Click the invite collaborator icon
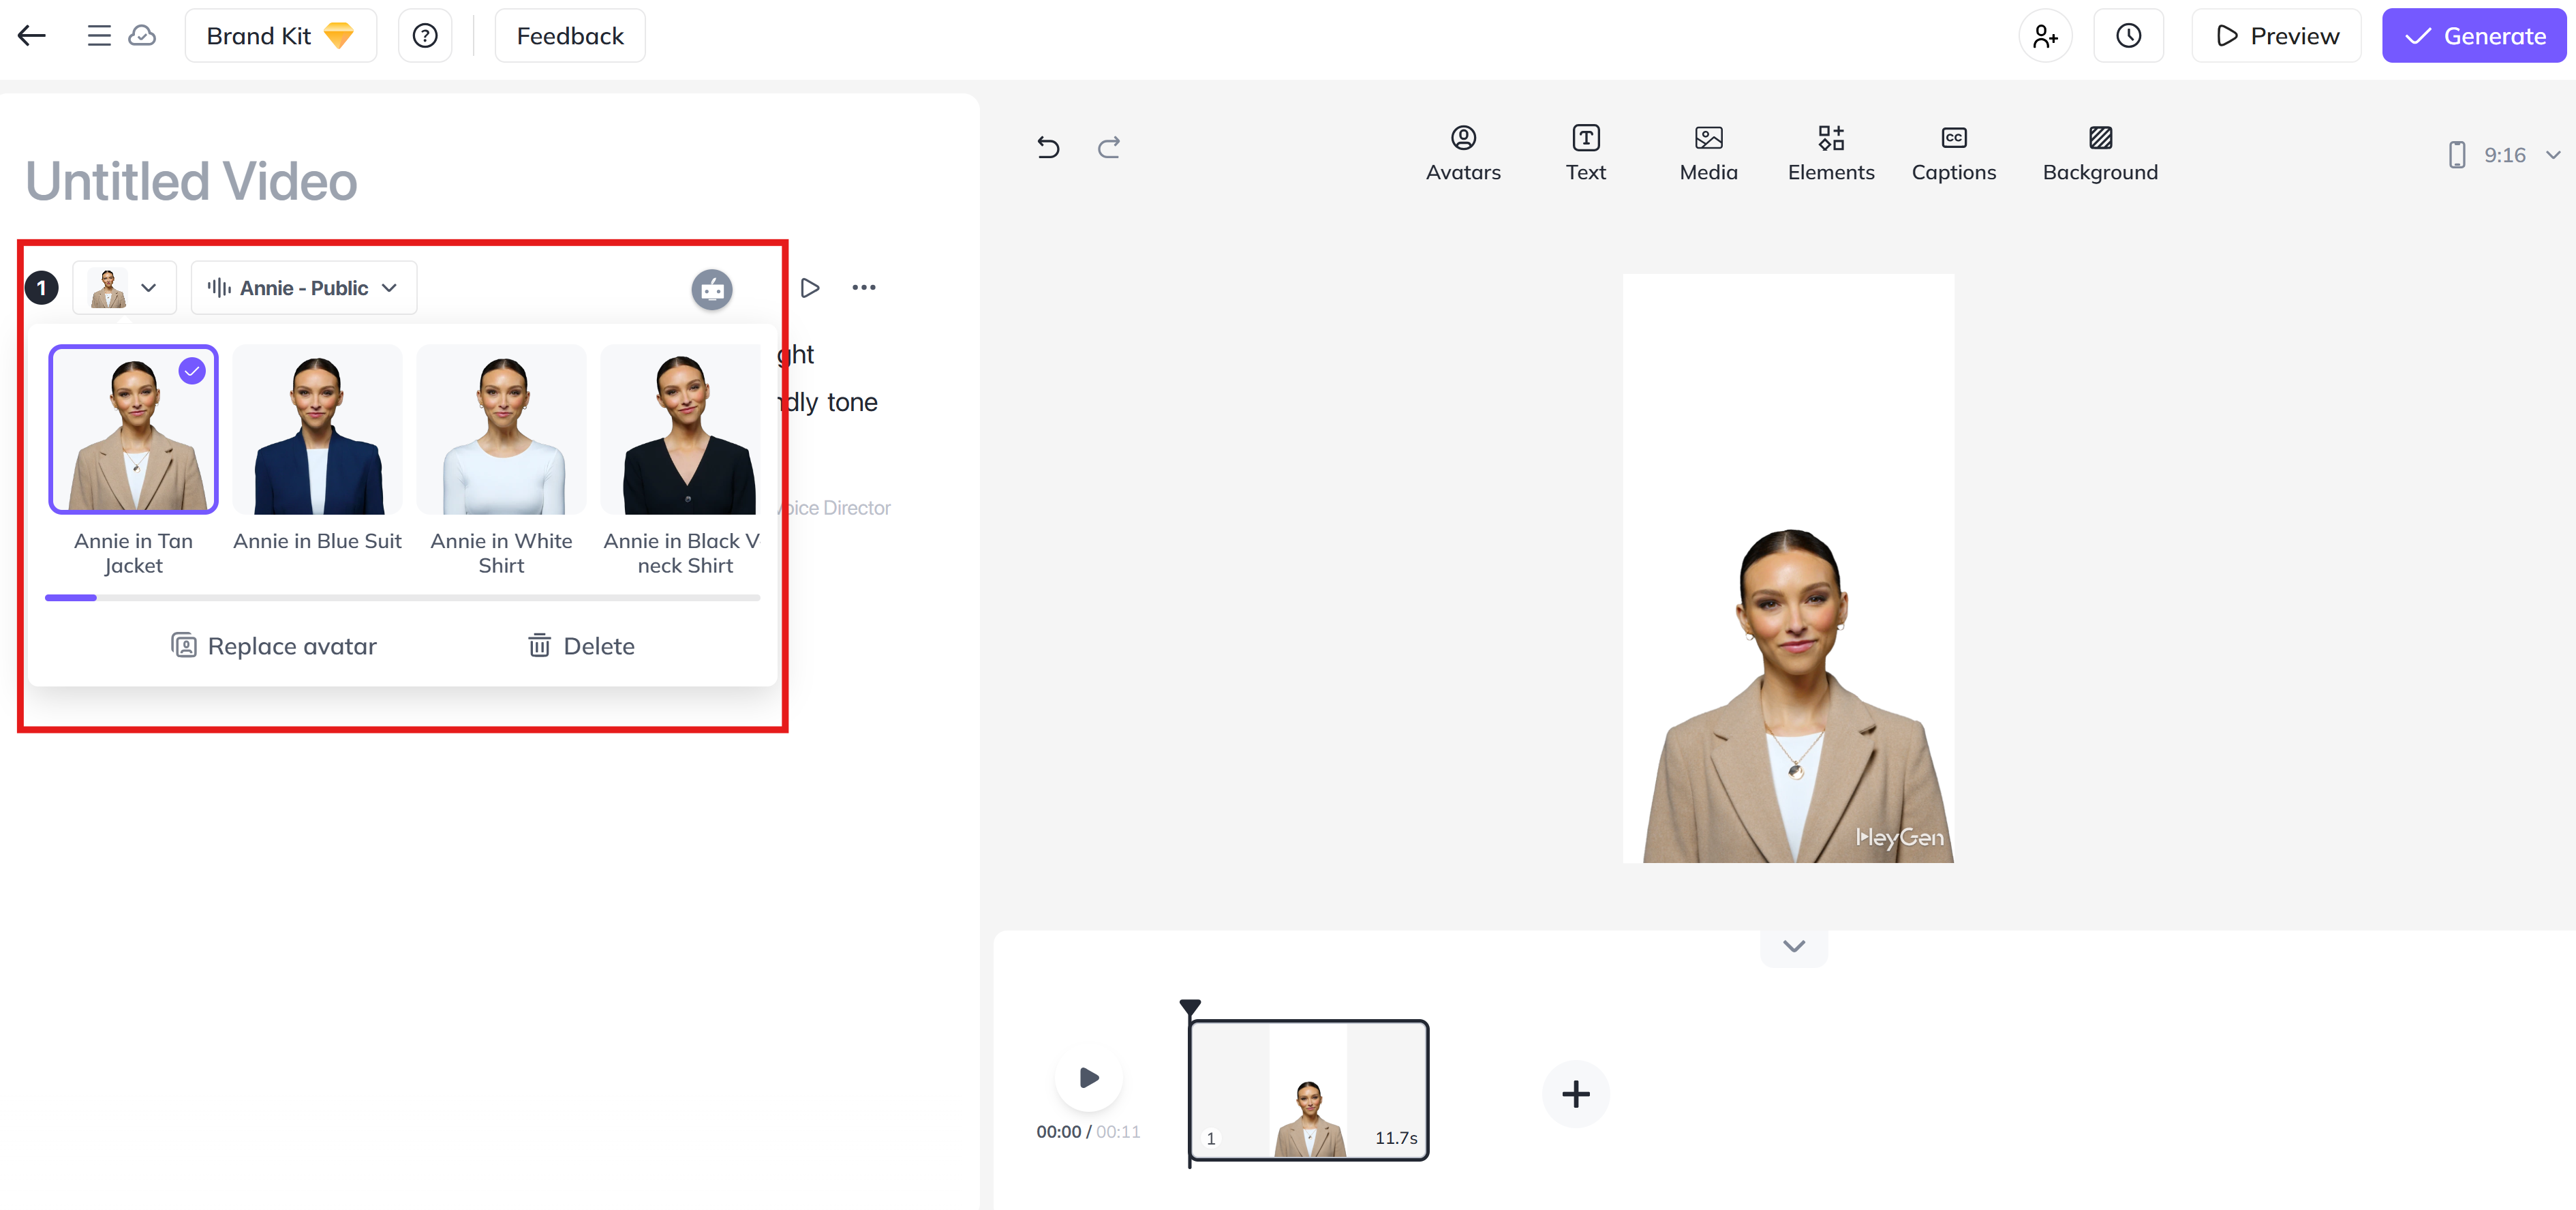 point(2045,36)
